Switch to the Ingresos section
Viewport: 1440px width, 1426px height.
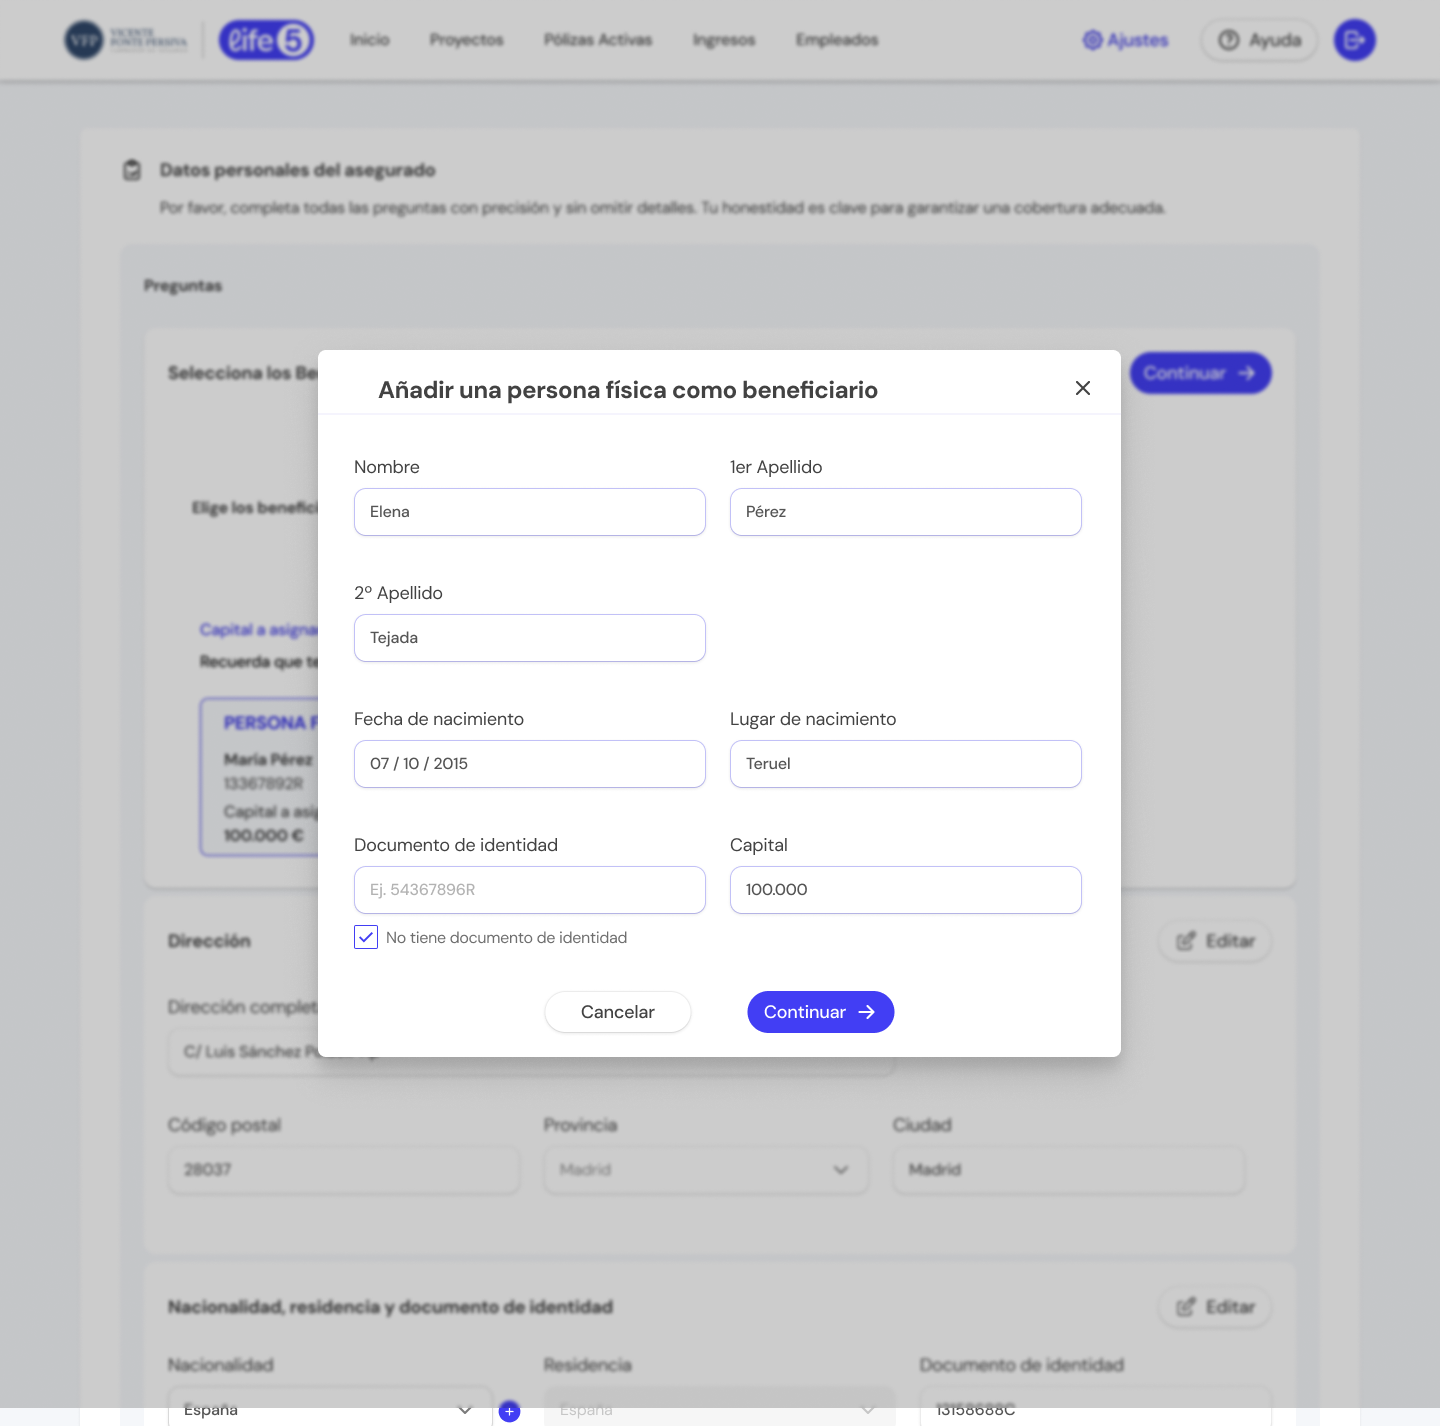coord(724,40)
